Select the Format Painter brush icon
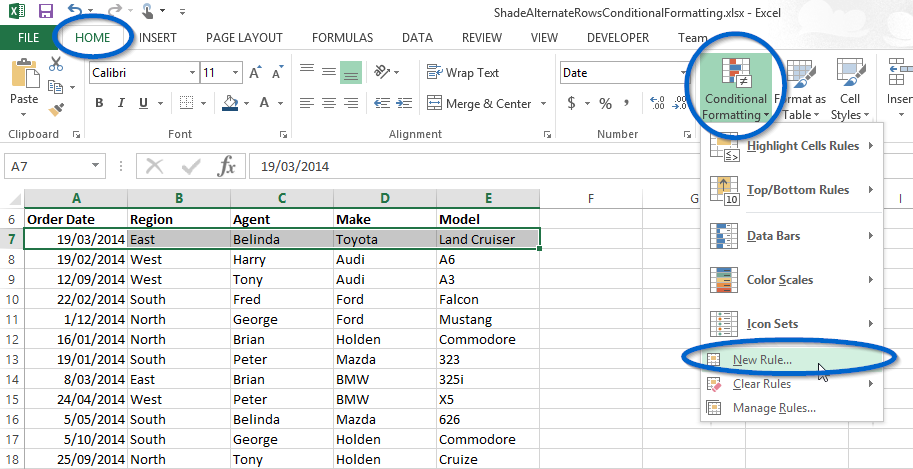The height and width of the screenshot is (469, 913). pos(56,110)
